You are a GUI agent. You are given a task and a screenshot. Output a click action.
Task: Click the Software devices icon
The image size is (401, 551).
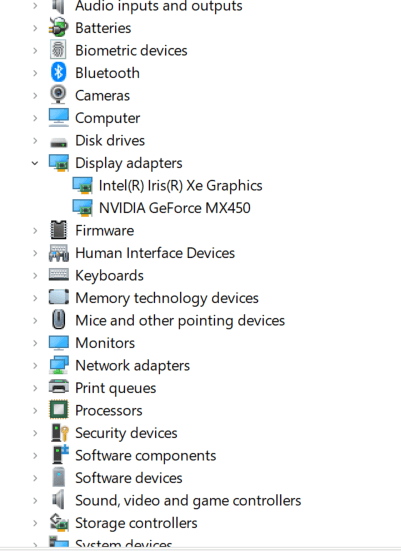[58, 477]
